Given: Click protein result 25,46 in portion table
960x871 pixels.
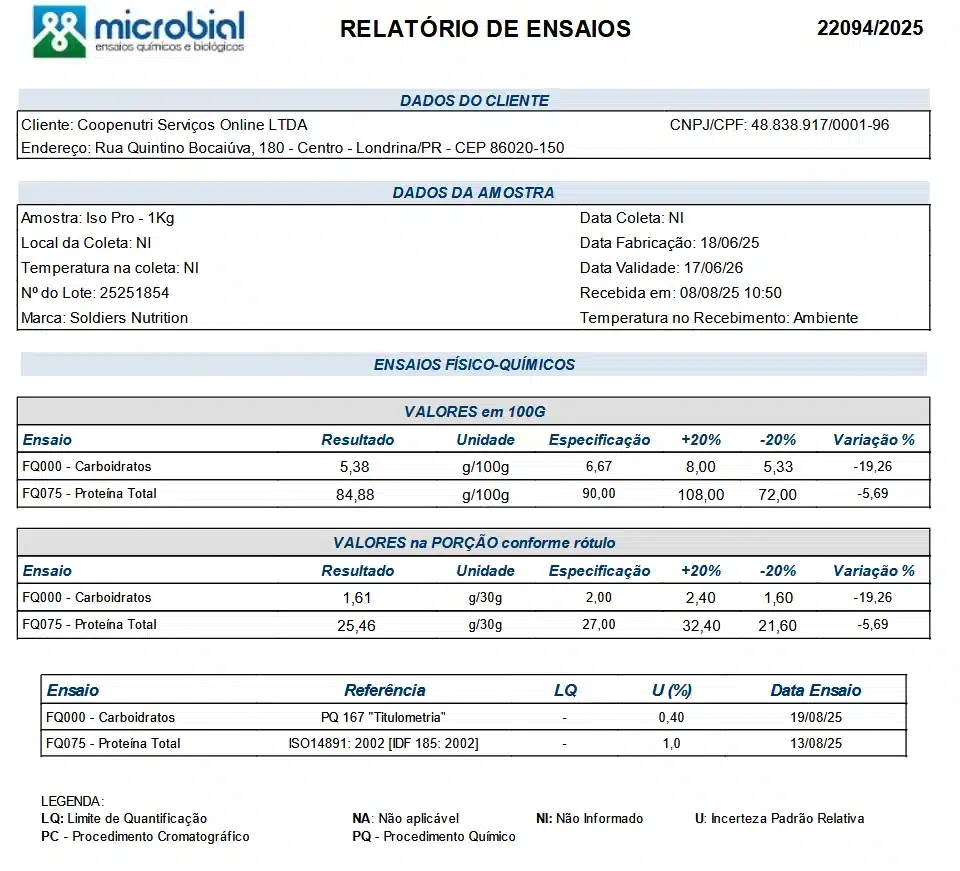Looking at the screenshot, I should coord(357,625).
